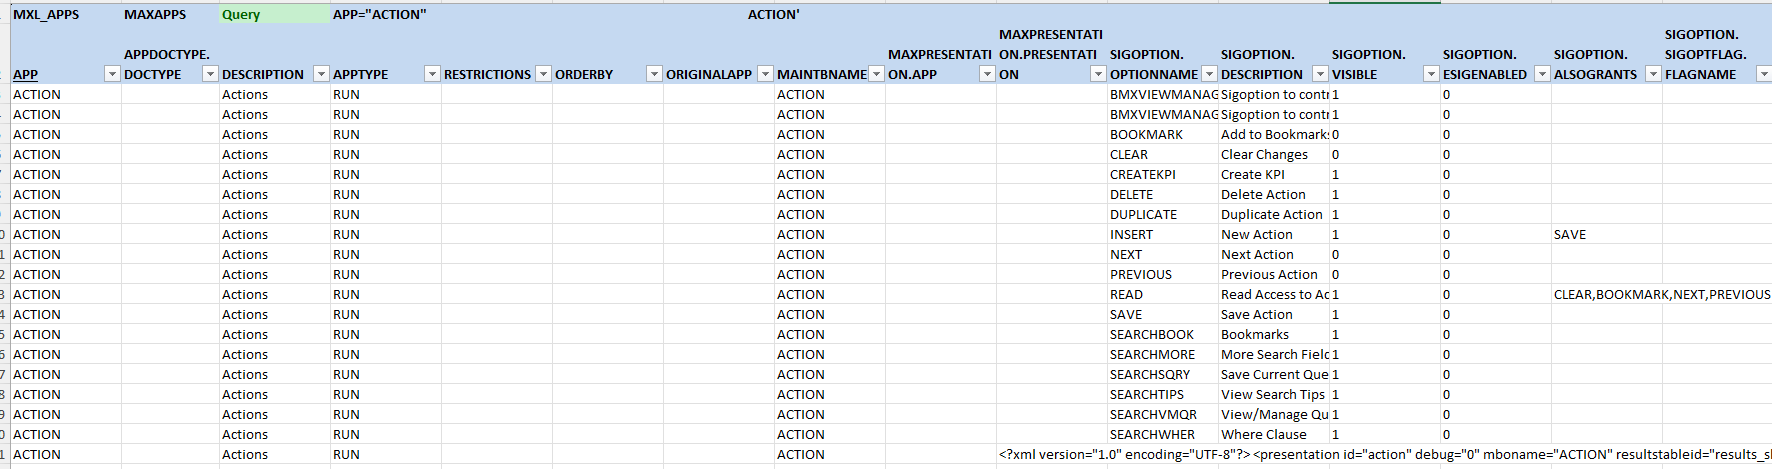Open the SIGOPTION.ALSOGRANTS filter dropdown
The width and height of the screenshot is (1772, 469).
pos(1653,74)
